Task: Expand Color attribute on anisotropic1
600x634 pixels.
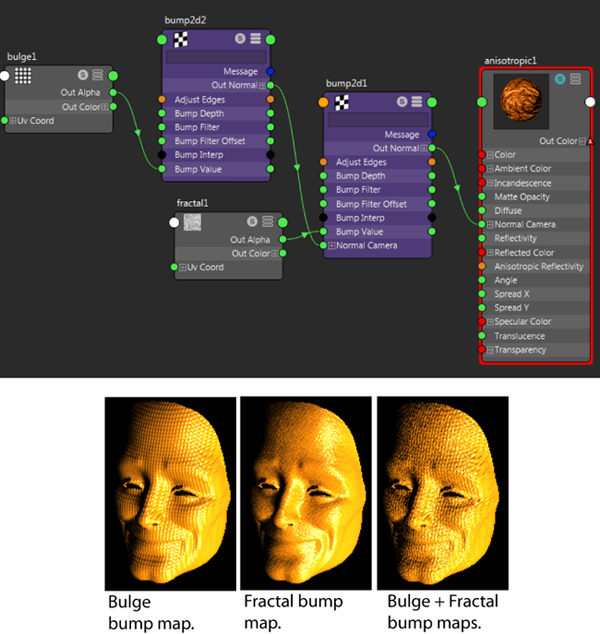Action: click(490, 155)
